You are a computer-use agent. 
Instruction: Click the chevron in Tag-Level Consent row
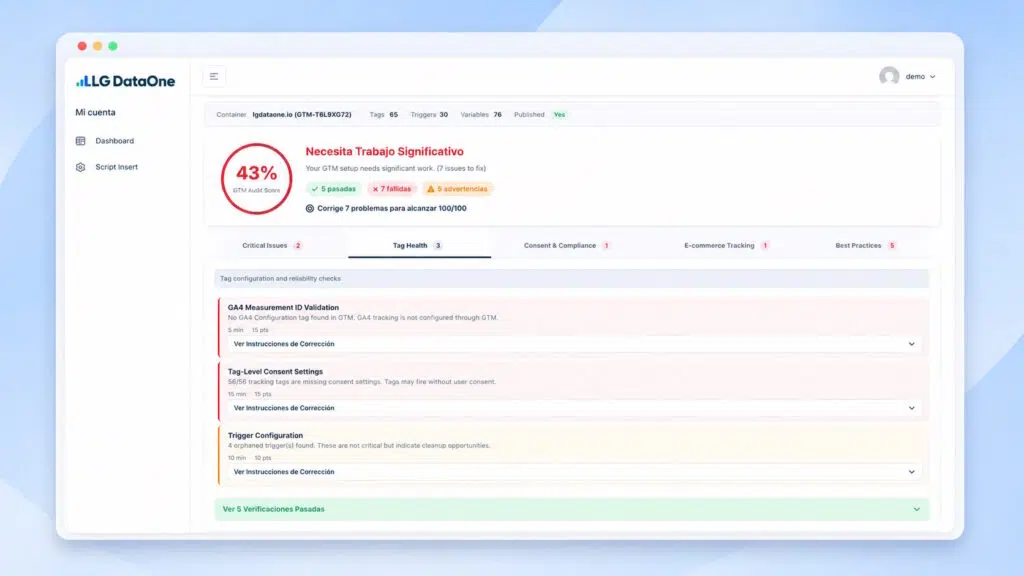[912, 408]
